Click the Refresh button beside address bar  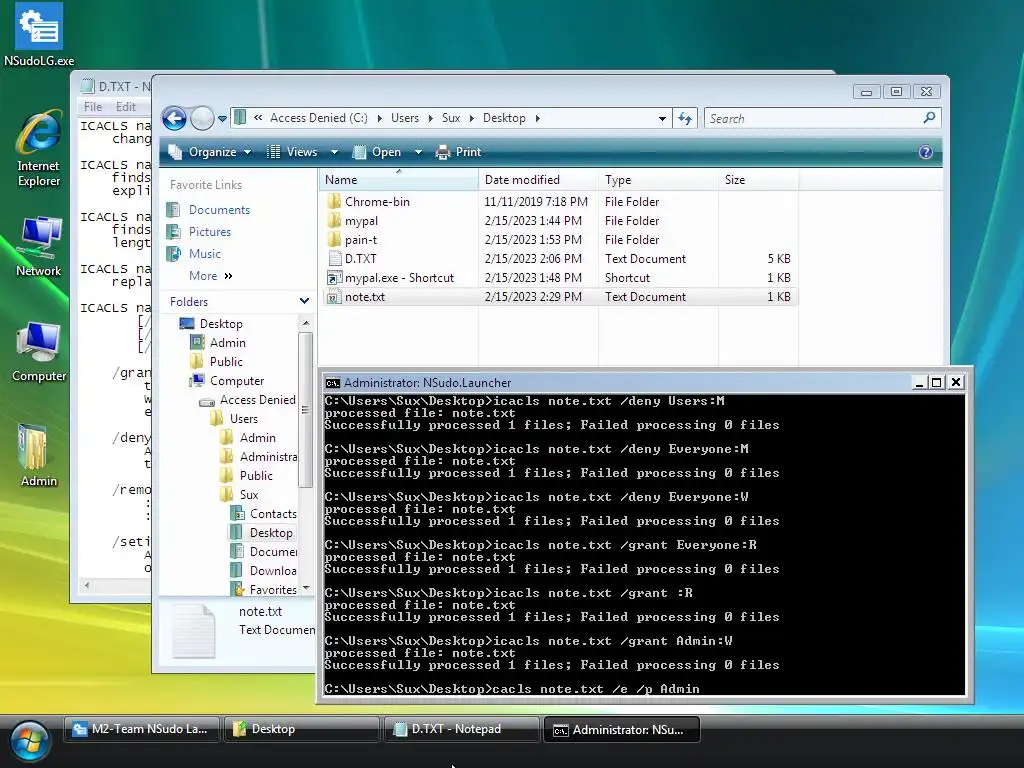coord(684,118)
